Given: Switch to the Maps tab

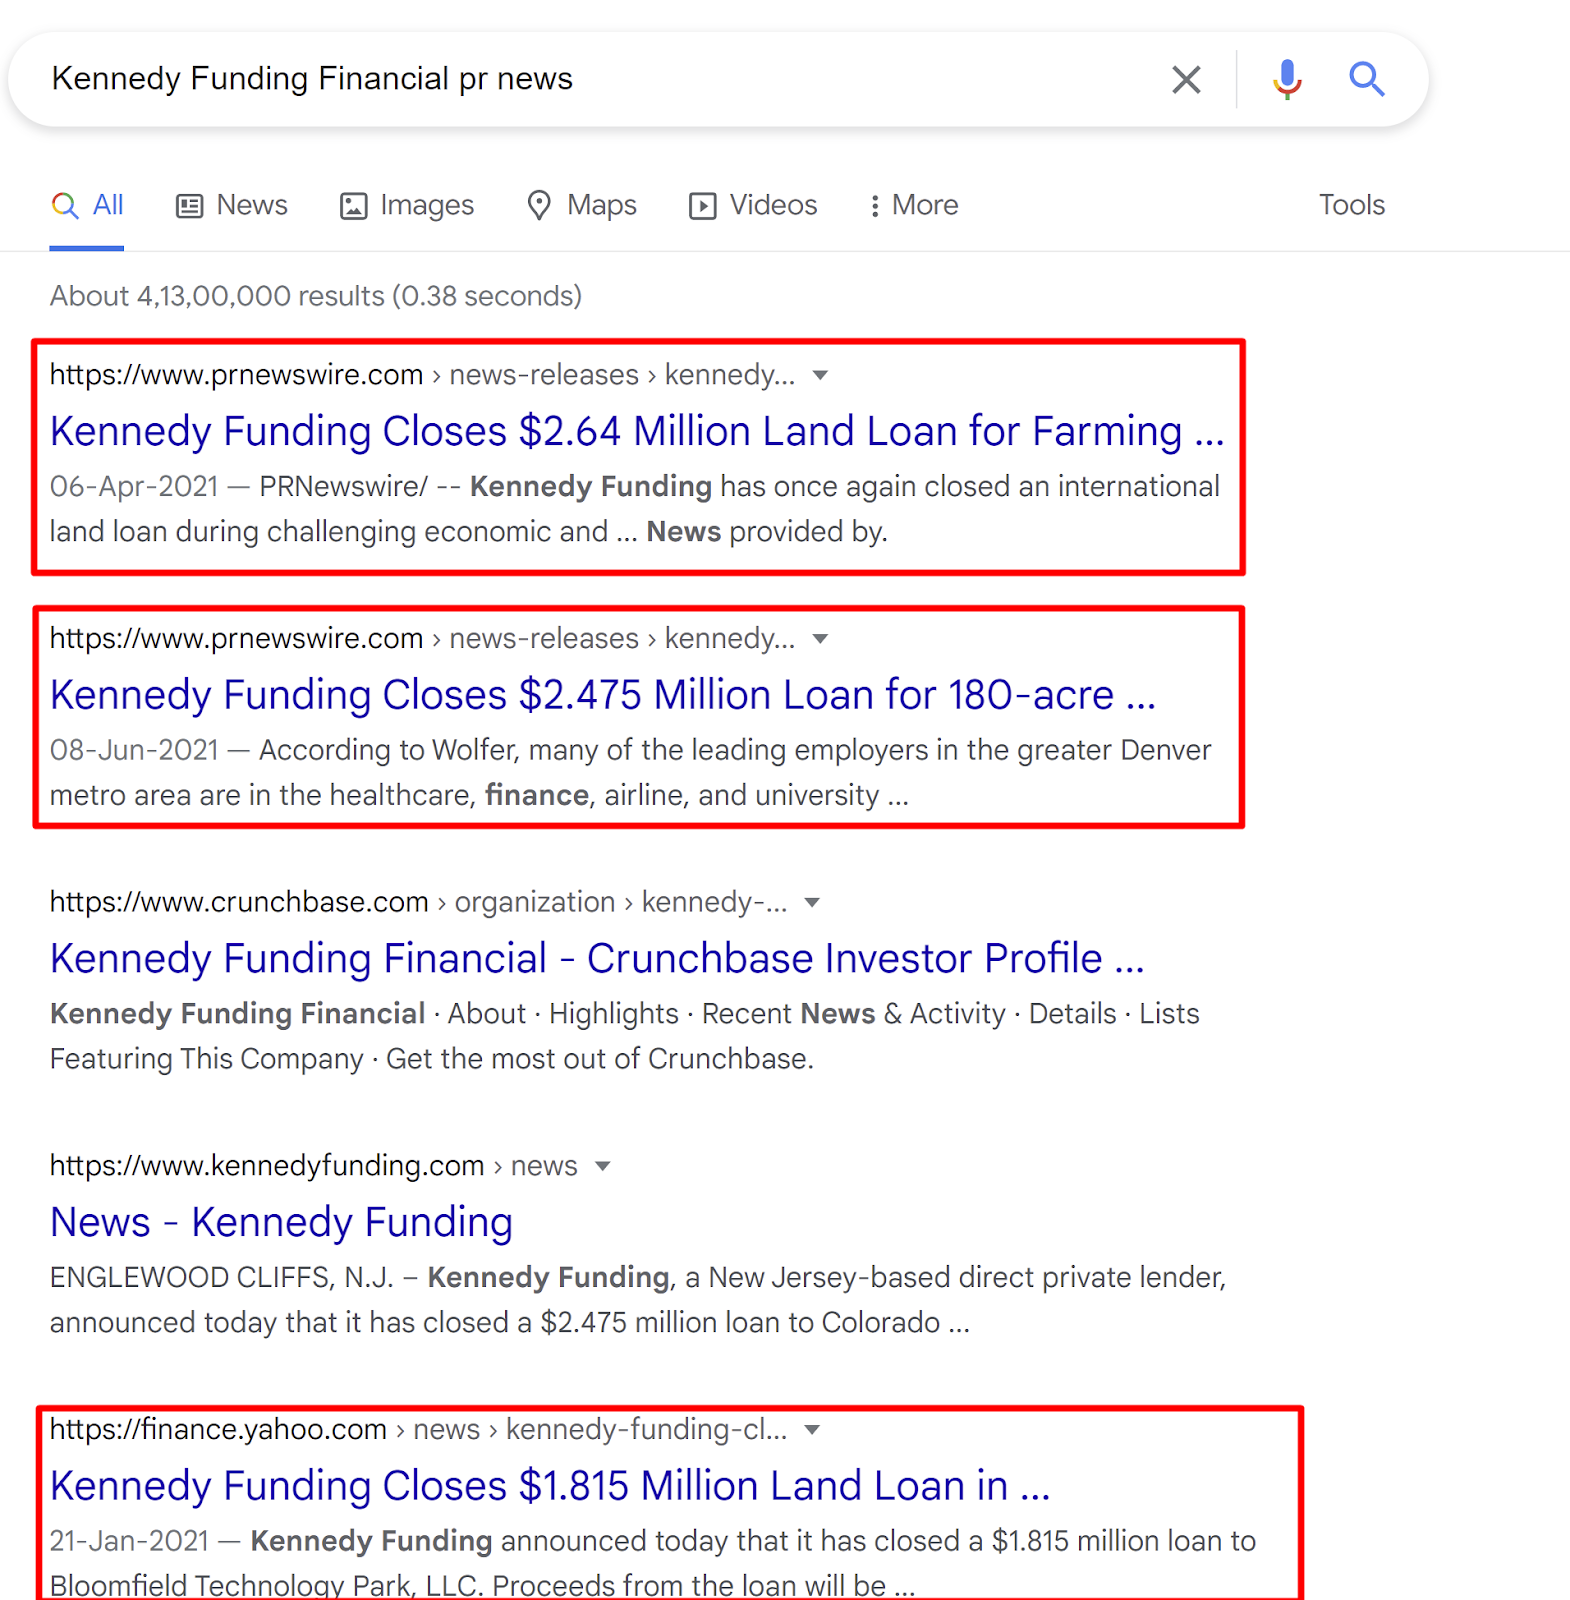Looking at the screenshot, I should (x=582, y=205).
